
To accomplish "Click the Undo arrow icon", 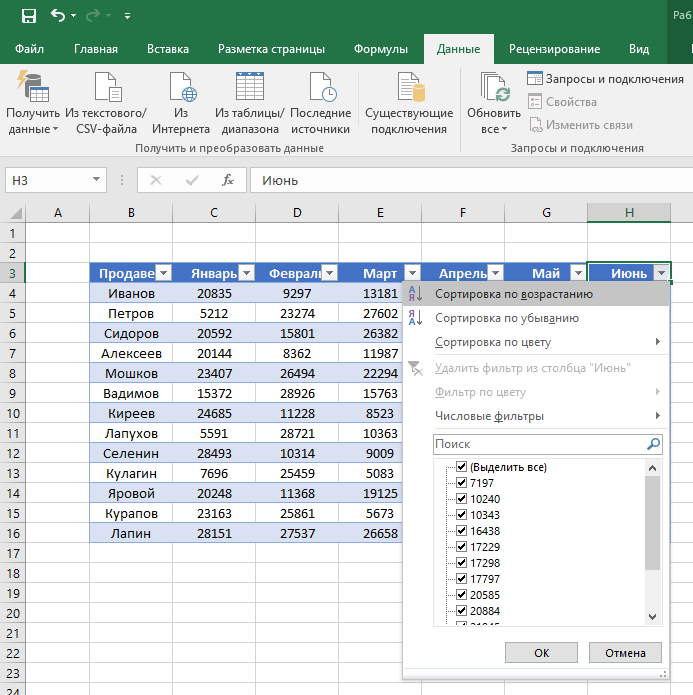I will tap(58, 16).
